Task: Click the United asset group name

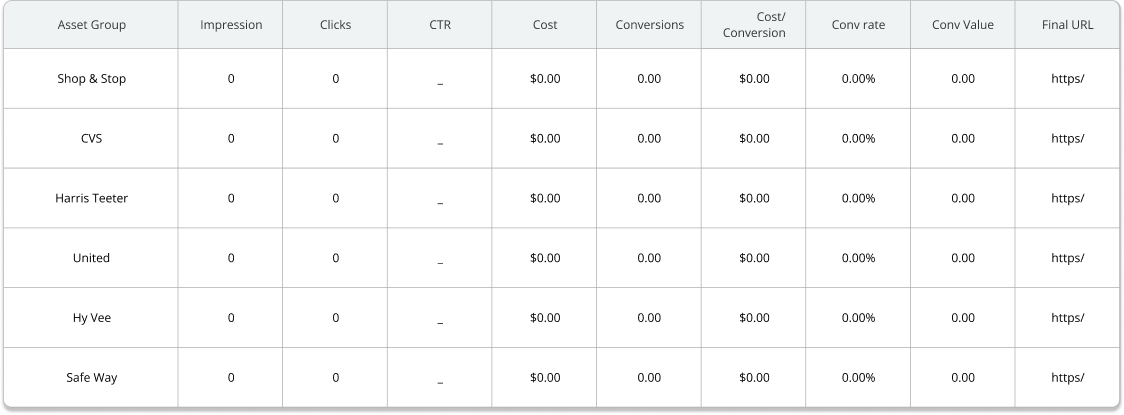Action: tap(91, 258)
